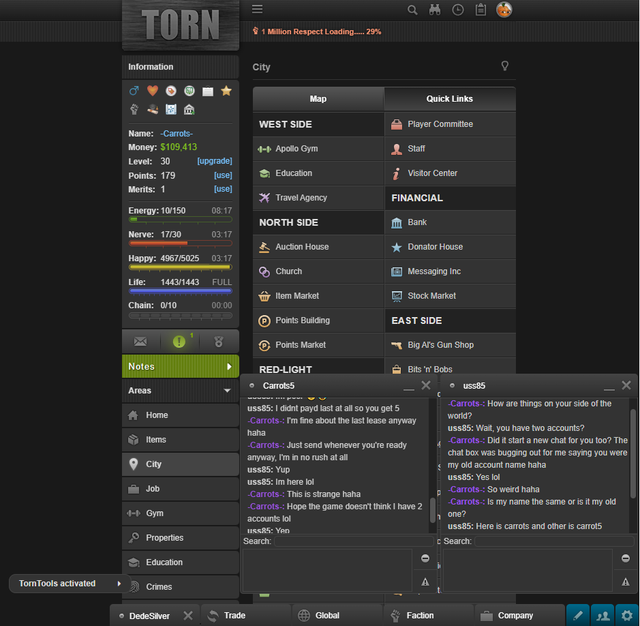Screen dimensions: 640x626
Task: Click the Happy progress bar
Action: pos(180,267)
